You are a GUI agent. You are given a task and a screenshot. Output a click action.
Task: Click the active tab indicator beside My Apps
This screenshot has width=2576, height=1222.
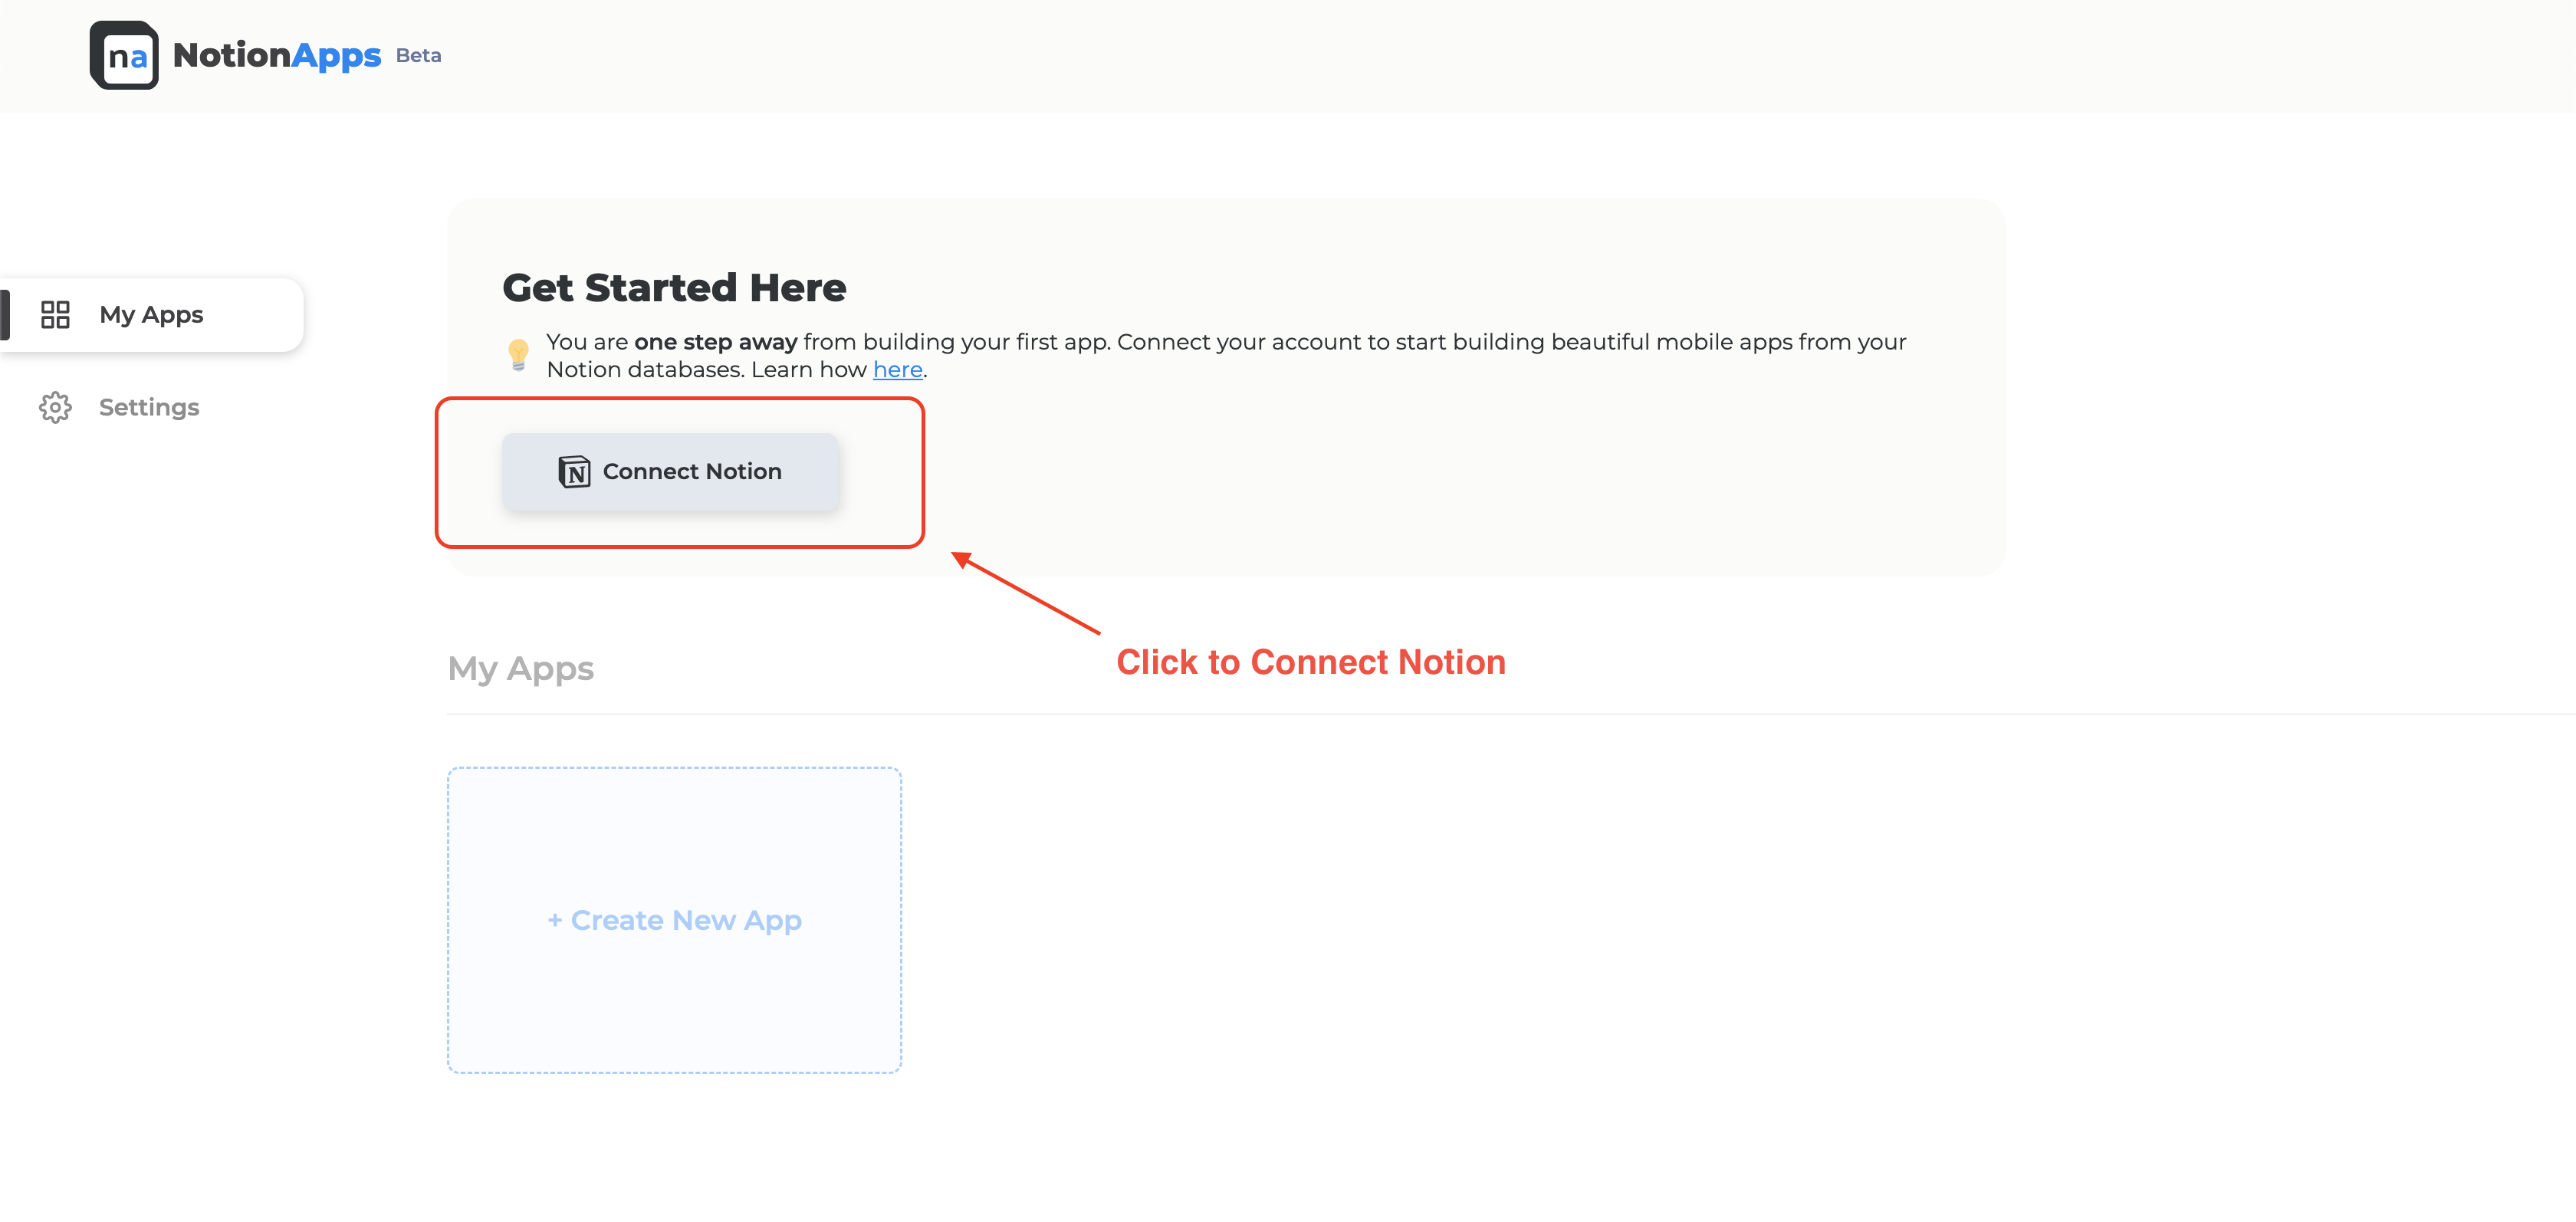coord(5,314)
